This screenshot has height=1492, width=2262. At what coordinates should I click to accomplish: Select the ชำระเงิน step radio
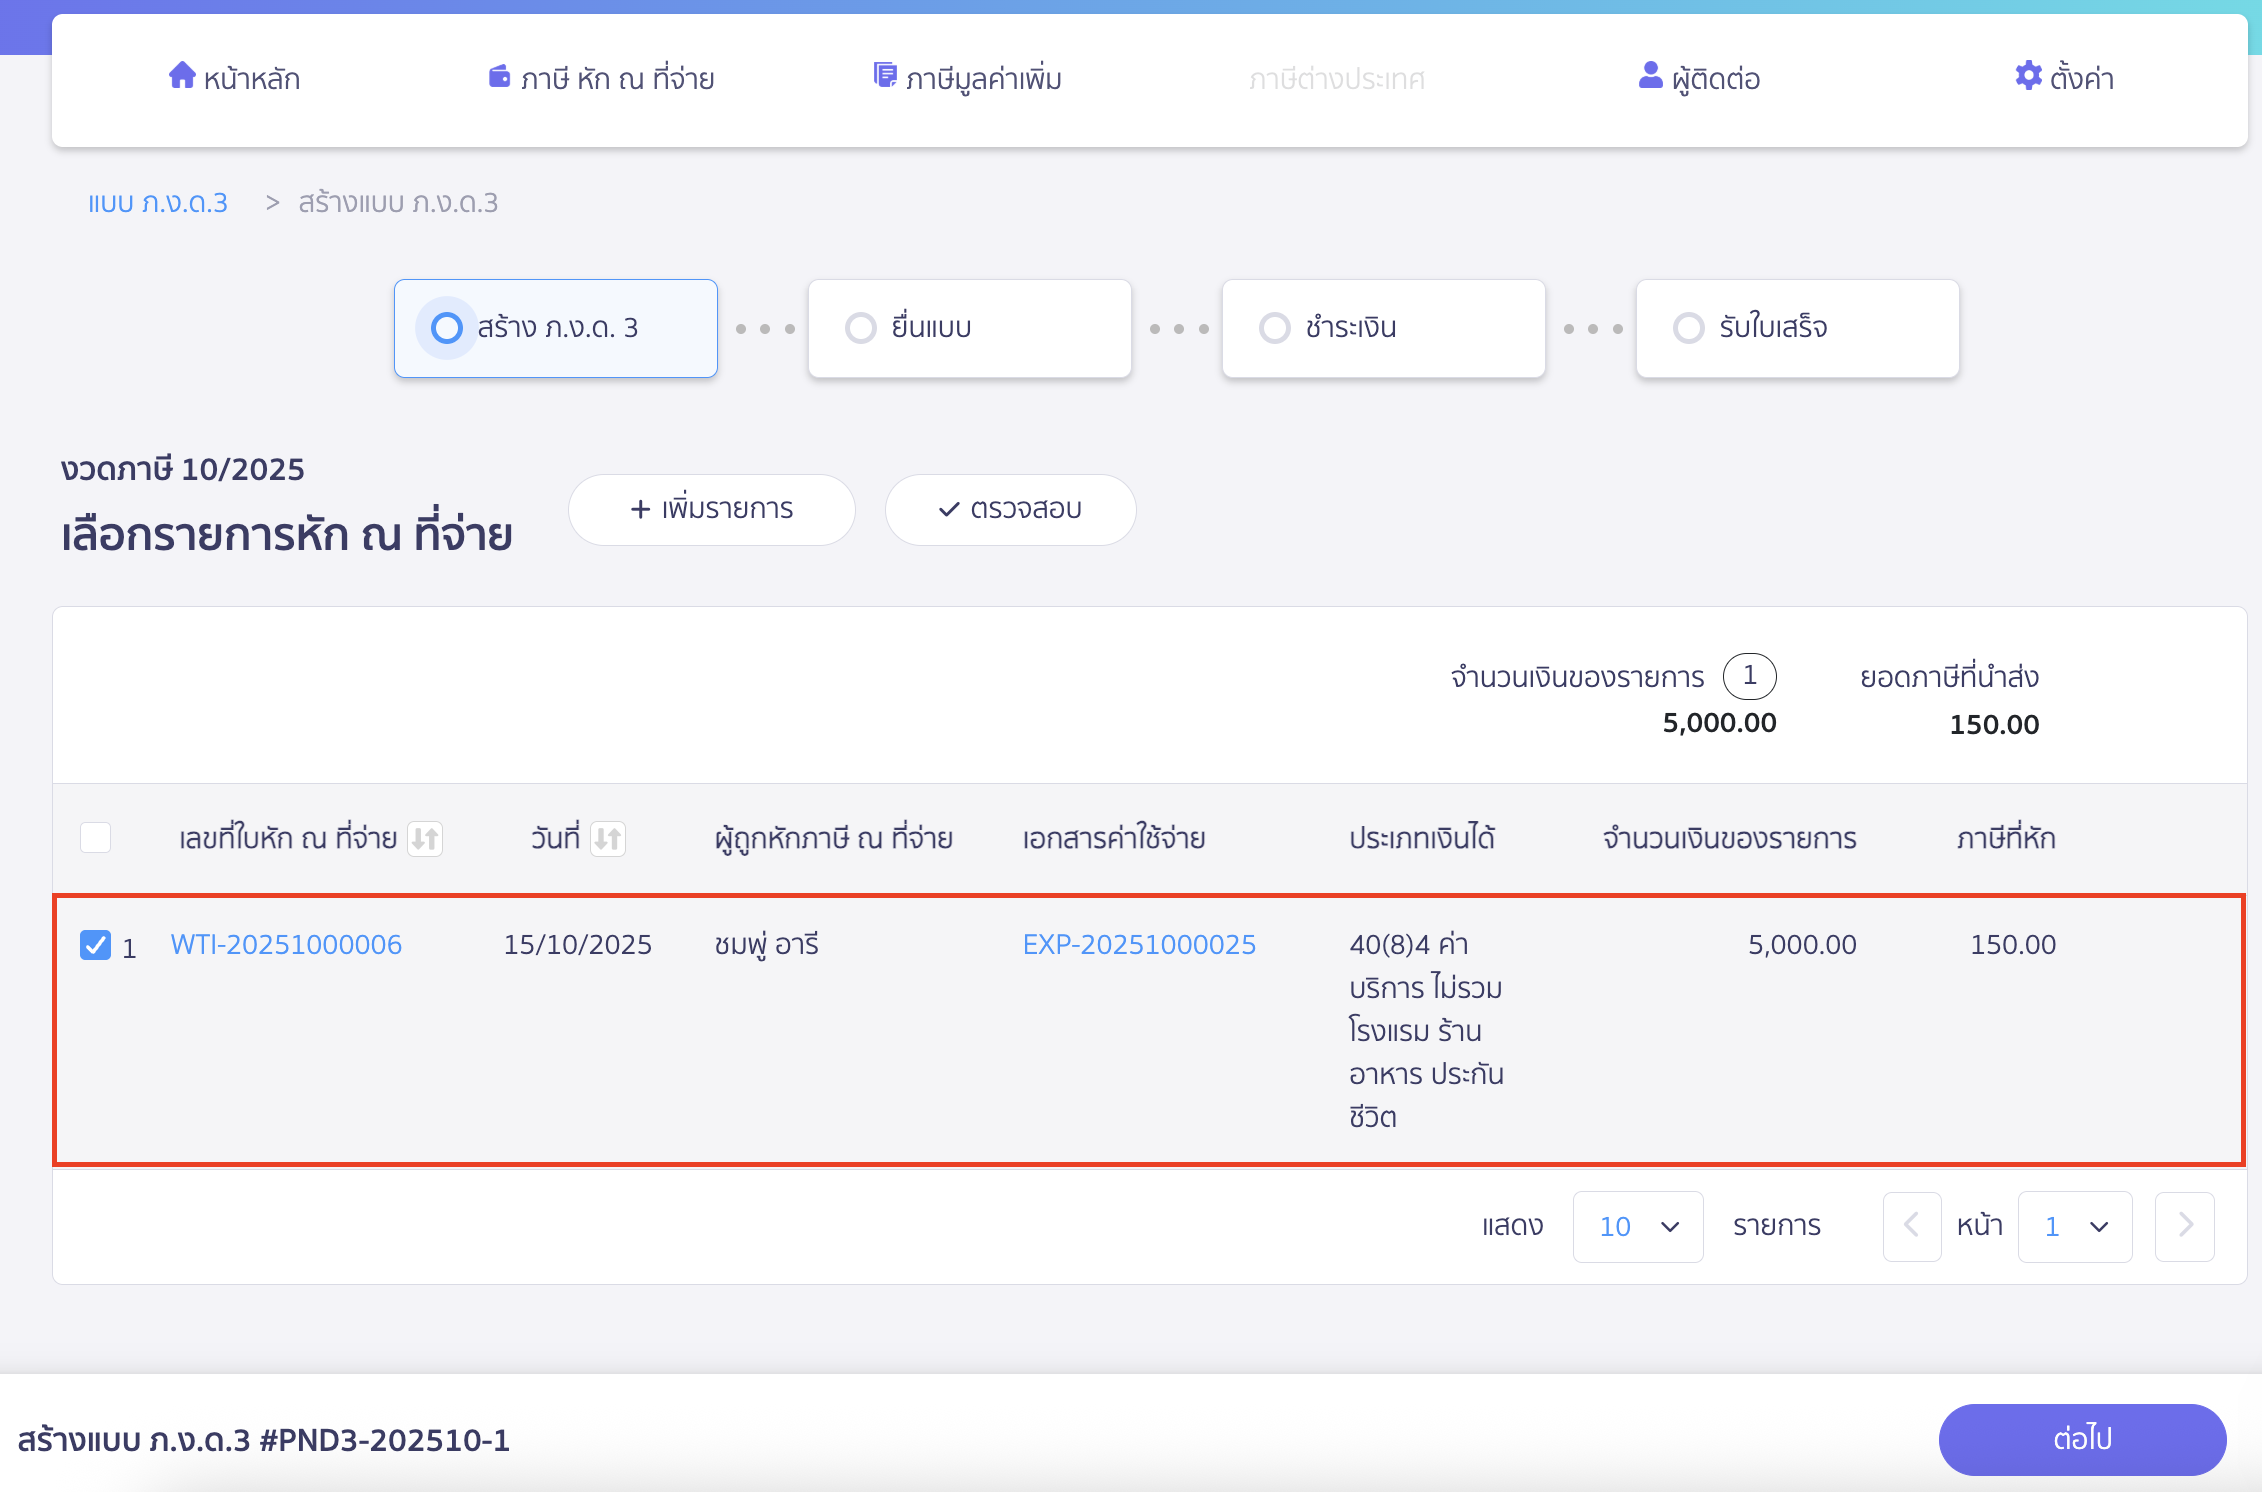tap(1275, 328)
